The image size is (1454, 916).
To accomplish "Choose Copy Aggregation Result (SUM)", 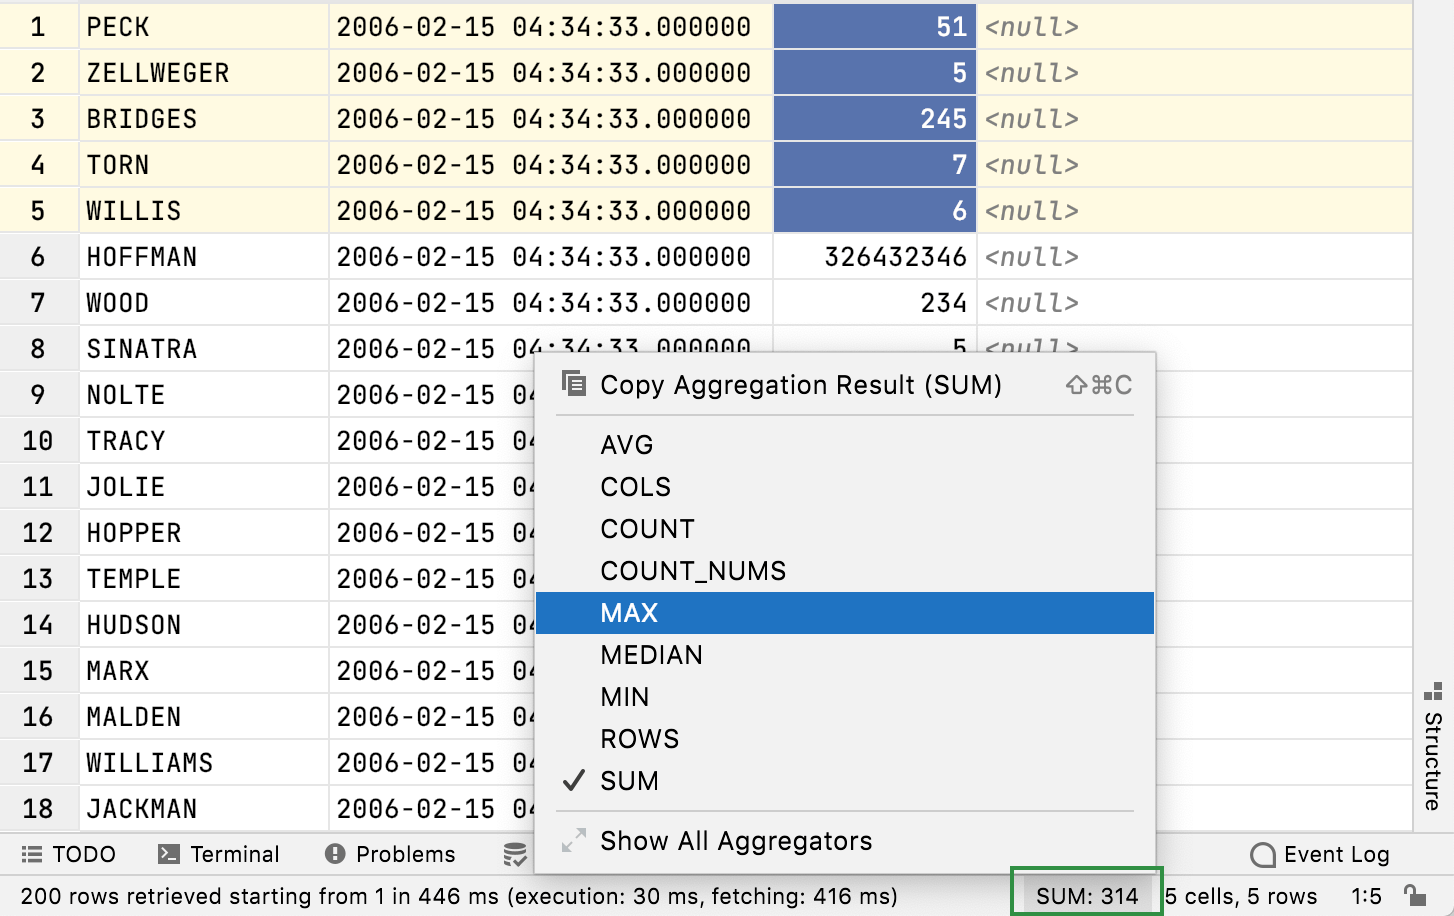I will (845, 385).
